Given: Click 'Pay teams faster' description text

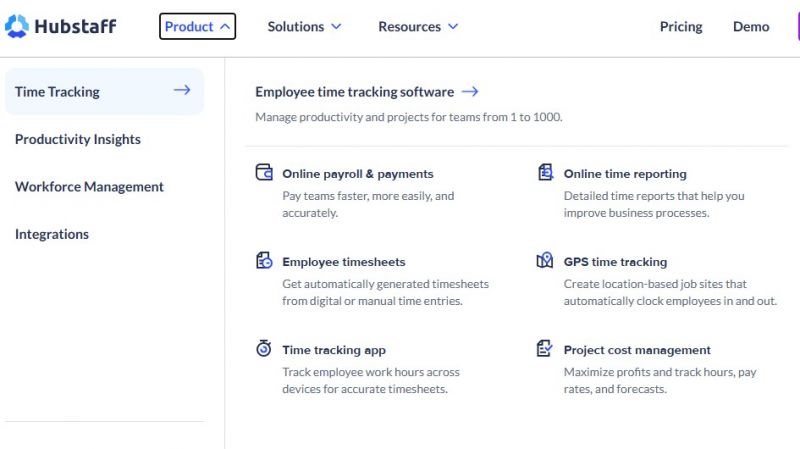Looking at the screenshot, I should (368, 204).
